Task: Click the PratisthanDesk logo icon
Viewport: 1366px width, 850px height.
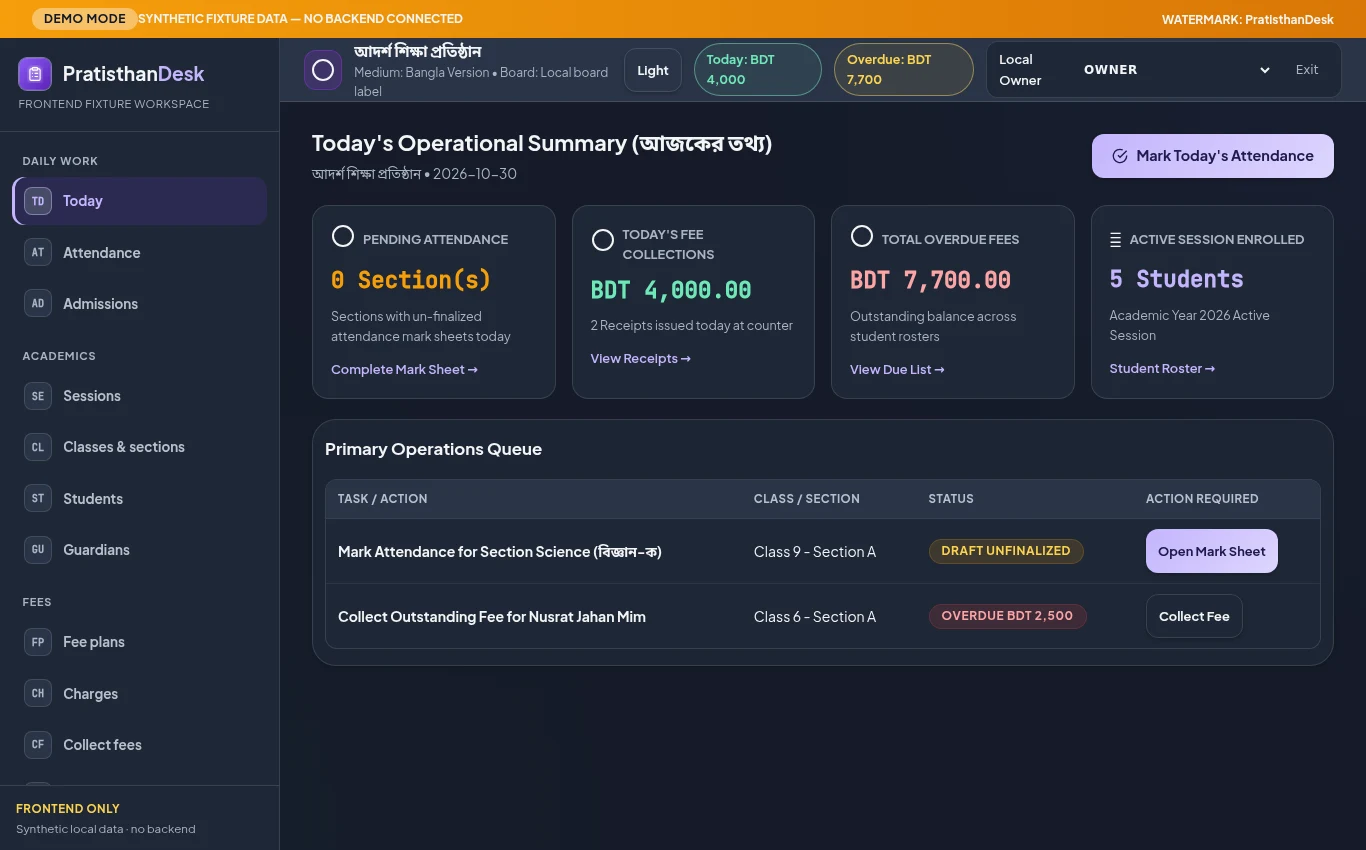Action: [35, 74]
